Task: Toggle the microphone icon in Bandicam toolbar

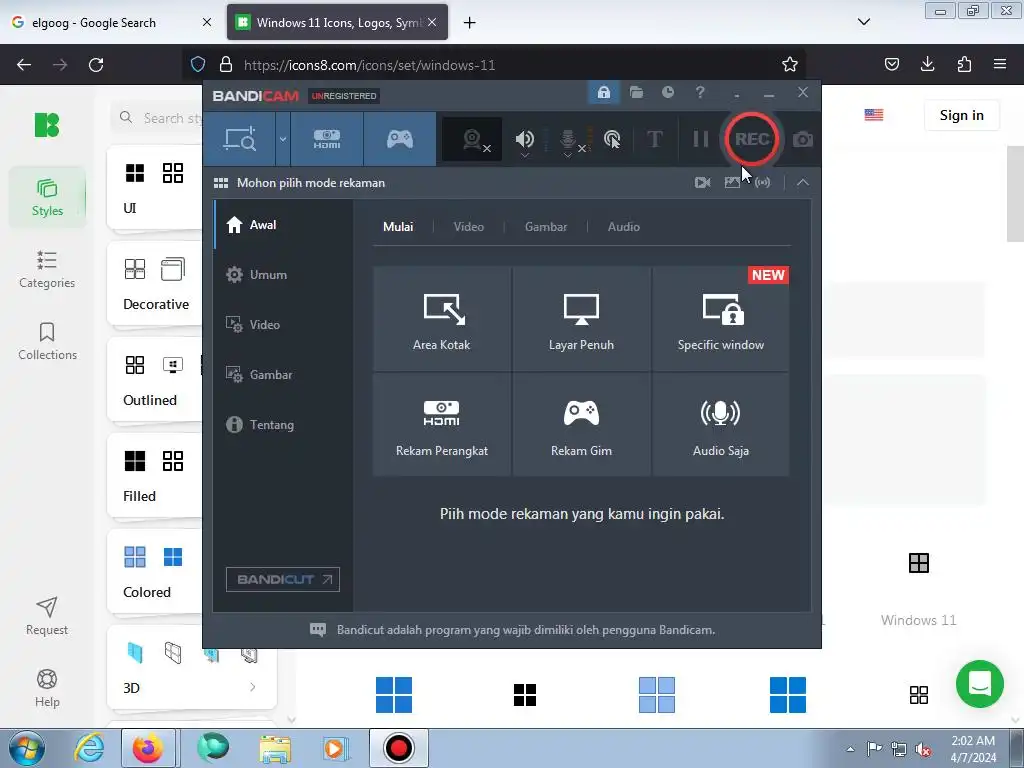Action: coord(569,140)
